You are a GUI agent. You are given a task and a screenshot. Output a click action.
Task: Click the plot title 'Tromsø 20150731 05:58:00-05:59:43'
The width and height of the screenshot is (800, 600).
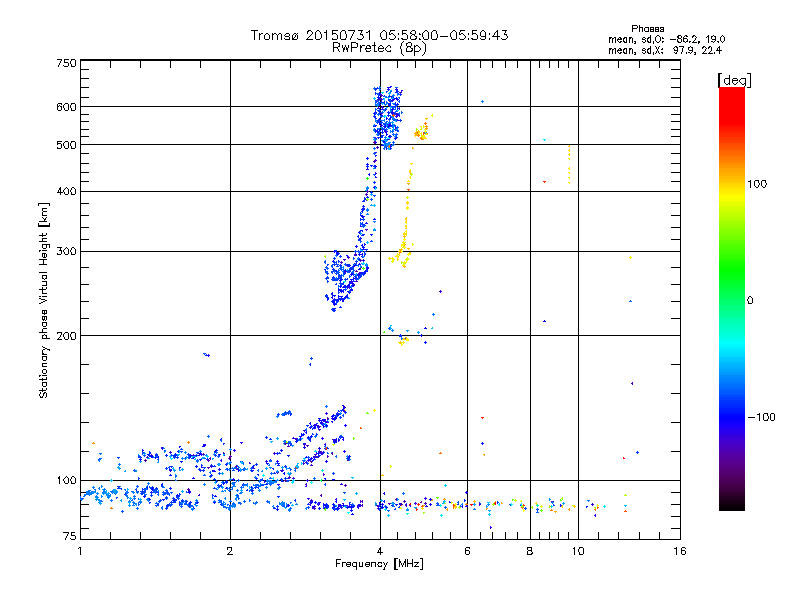pos(379,35)
